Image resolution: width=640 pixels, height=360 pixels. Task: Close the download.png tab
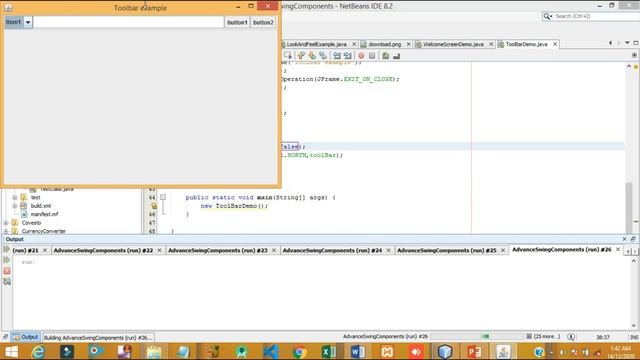pos(409,44)
